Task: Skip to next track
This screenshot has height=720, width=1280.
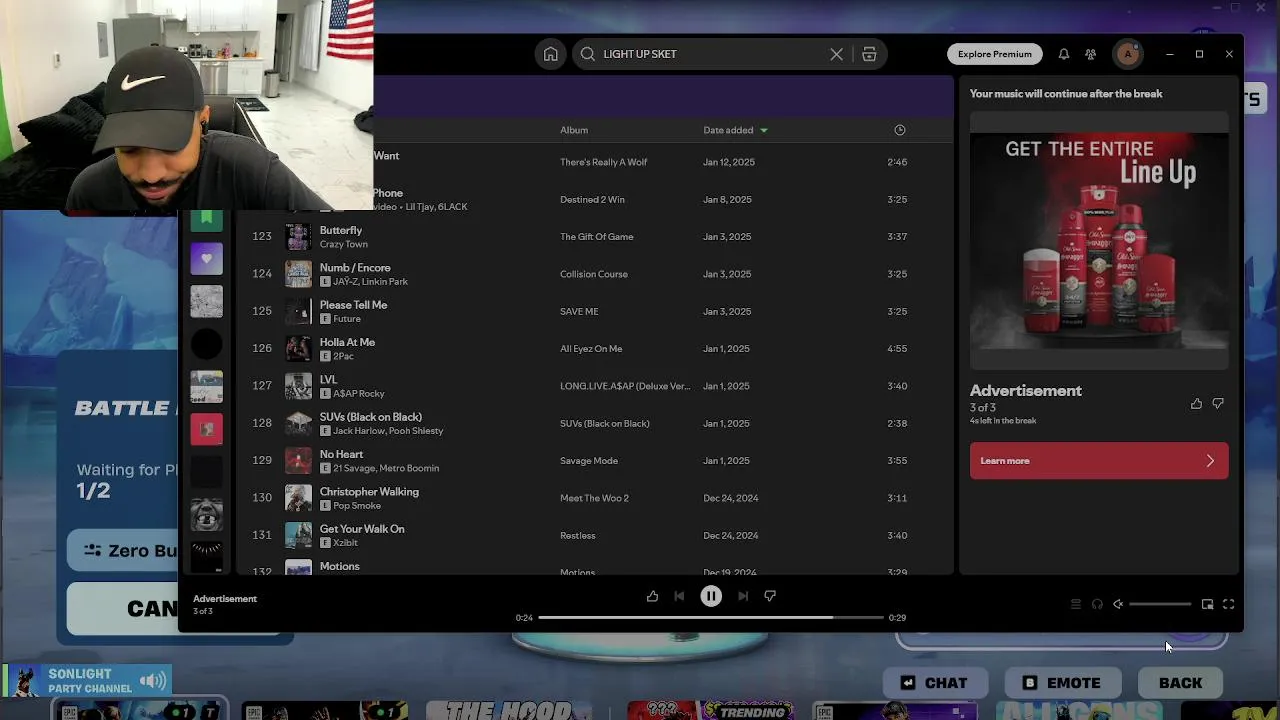Action: point(743,596)
